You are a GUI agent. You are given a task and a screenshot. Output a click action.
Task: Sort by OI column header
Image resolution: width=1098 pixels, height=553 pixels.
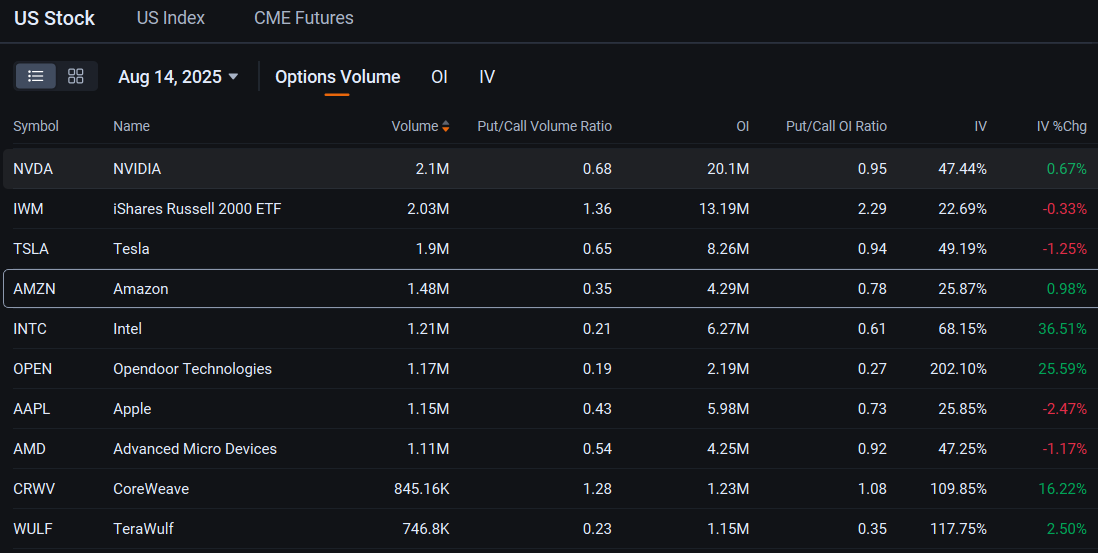[x=742, y=126]
